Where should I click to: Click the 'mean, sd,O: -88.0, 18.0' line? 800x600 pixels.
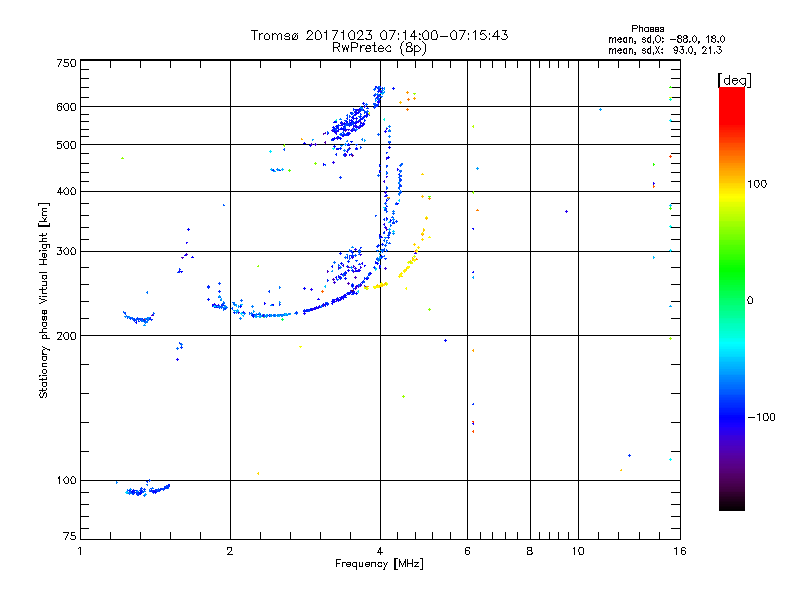pos(666,39)
